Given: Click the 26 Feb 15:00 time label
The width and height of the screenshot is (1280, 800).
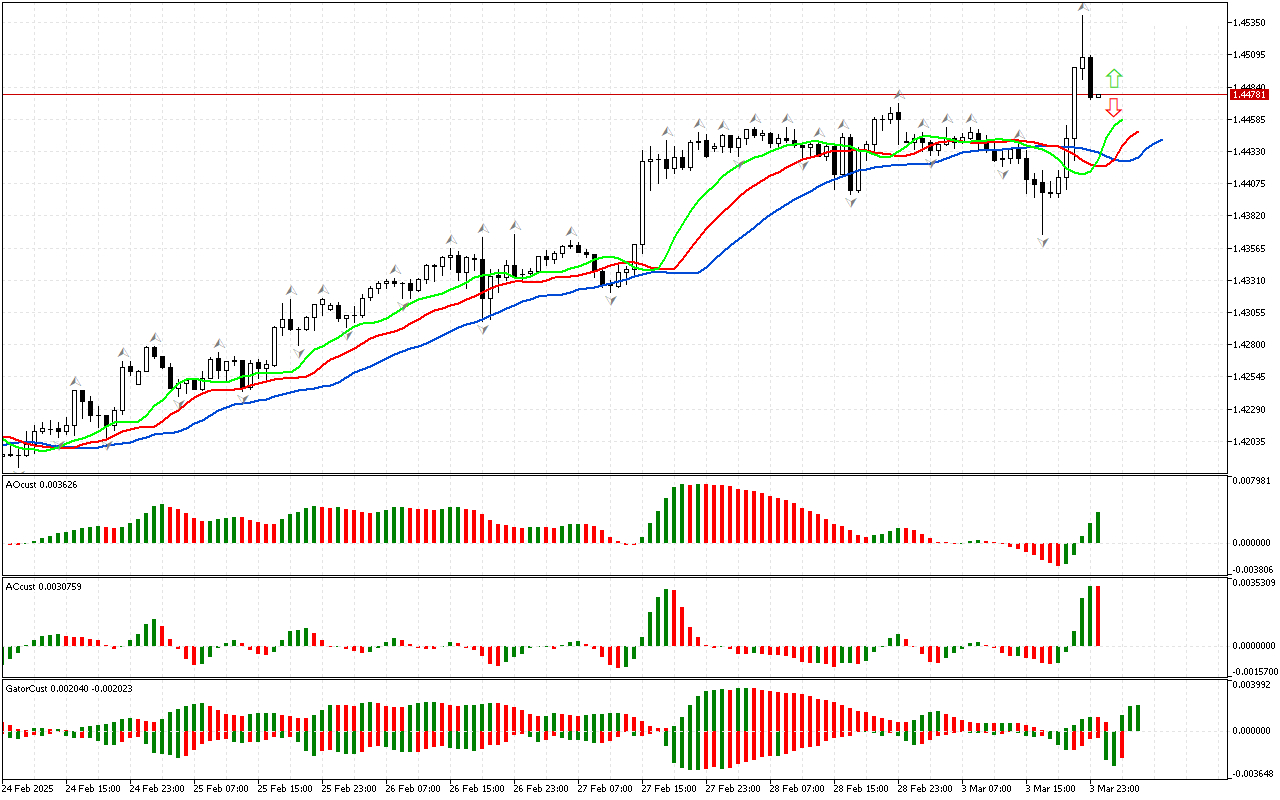Looking at the screenshot, I should [477, 789].
